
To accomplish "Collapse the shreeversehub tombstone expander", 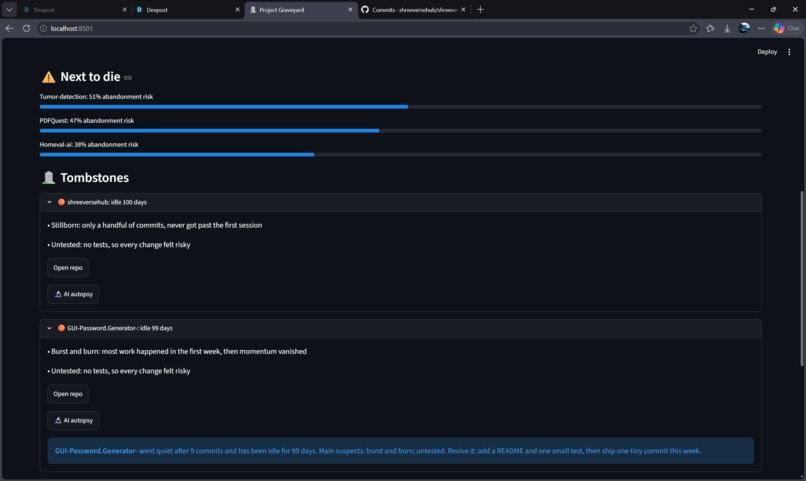I will point(400,202).
